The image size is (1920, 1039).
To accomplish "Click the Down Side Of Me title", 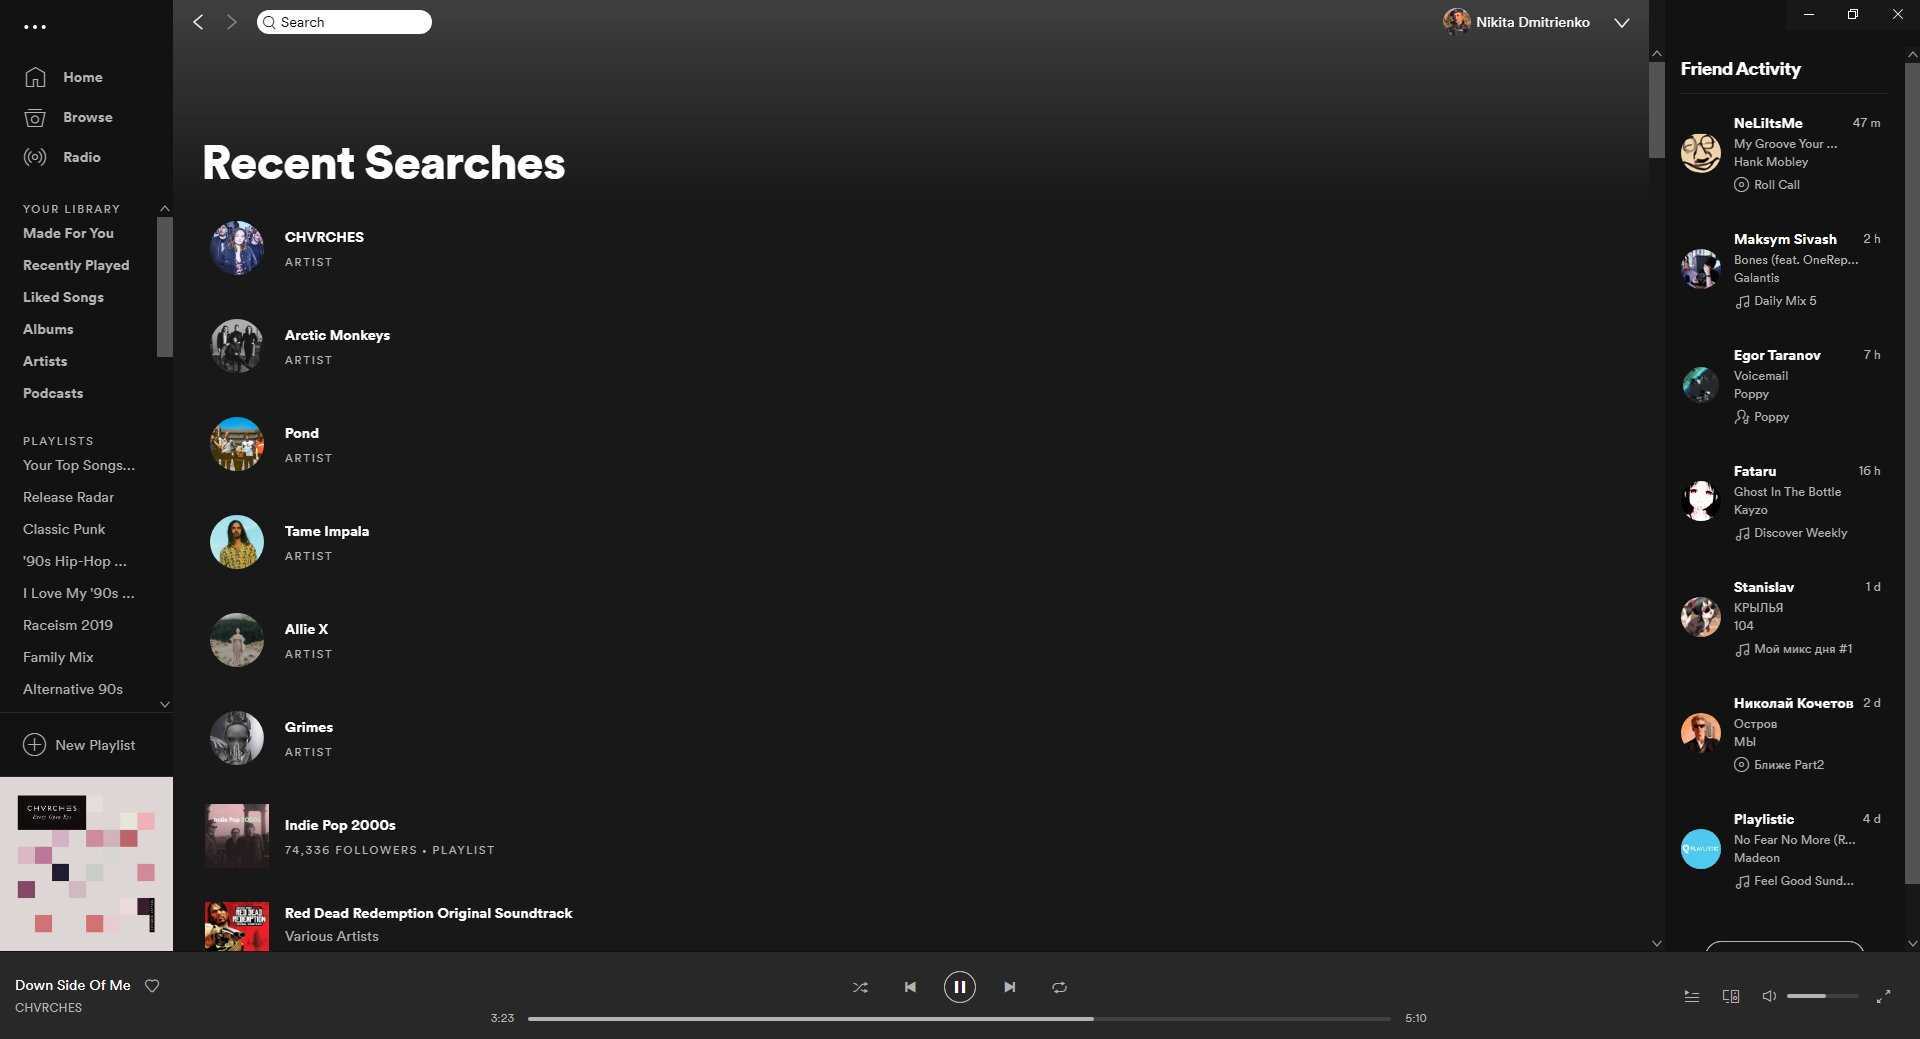I will [x=73, y=985].
